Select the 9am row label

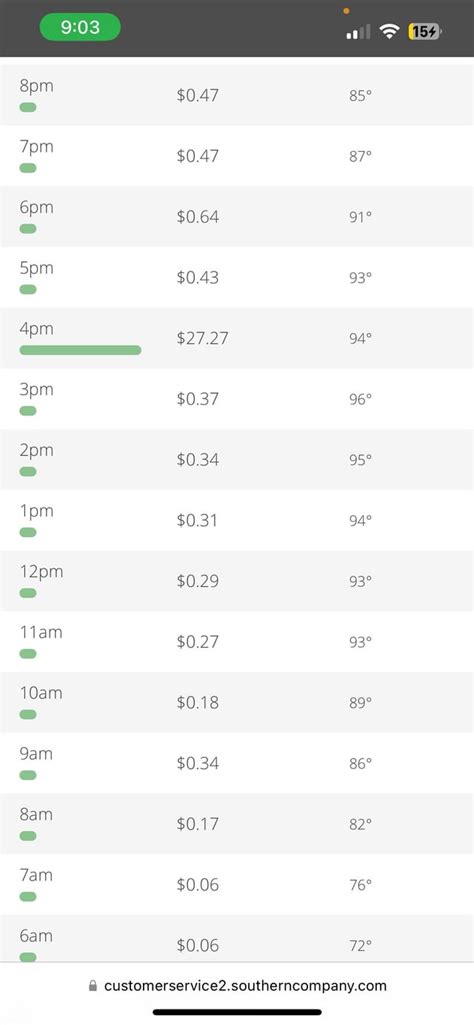click(36, 754)
